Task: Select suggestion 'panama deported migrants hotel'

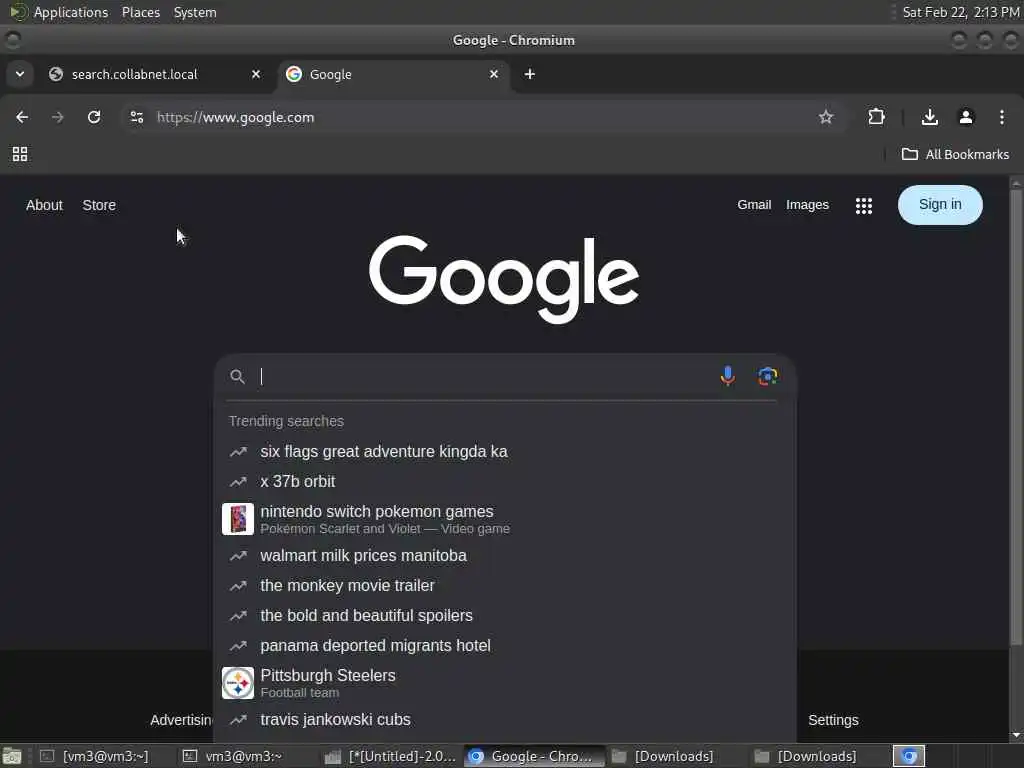Action: click(505, 646)
